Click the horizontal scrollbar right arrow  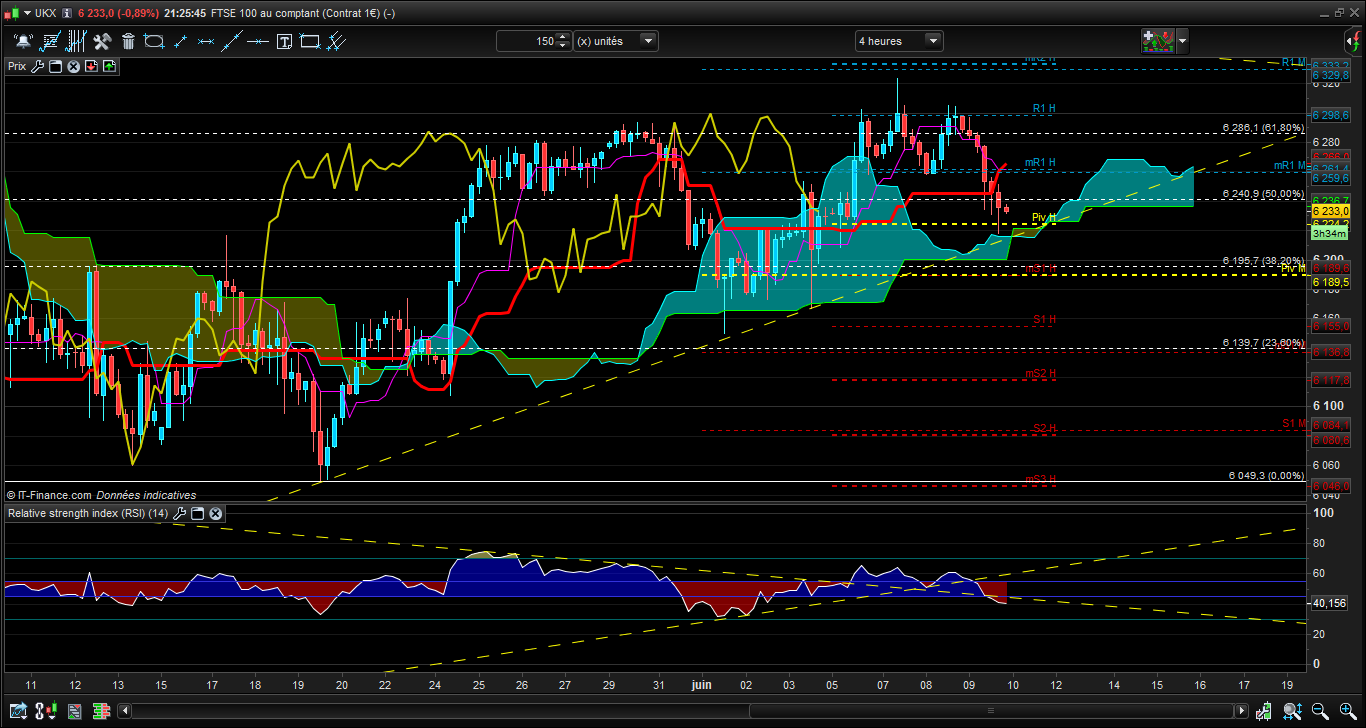pos(1241,711)
